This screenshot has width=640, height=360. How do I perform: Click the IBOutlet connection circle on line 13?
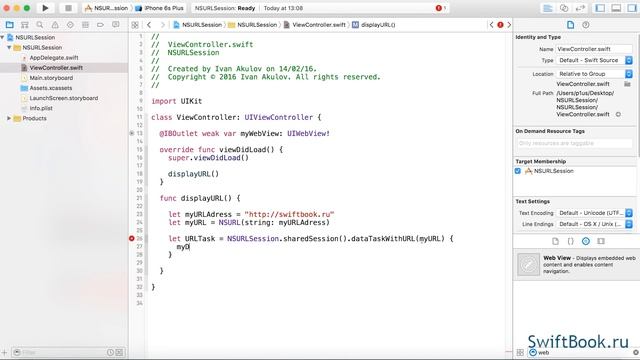point(131,133)
